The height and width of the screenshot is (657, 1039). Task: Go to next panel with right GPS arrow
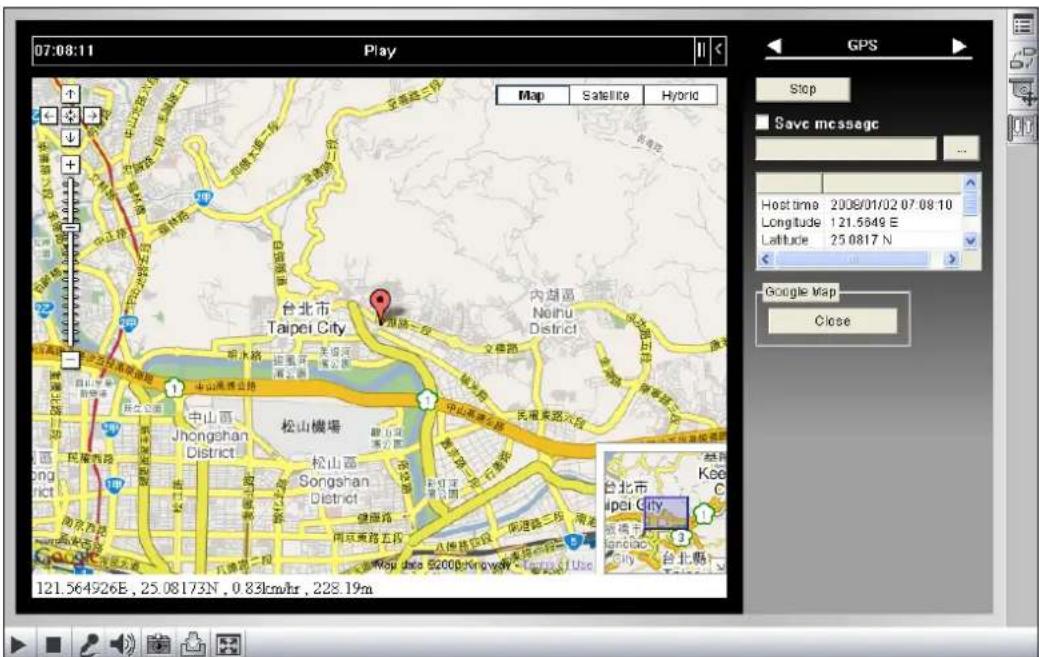[x=959, y=46]
